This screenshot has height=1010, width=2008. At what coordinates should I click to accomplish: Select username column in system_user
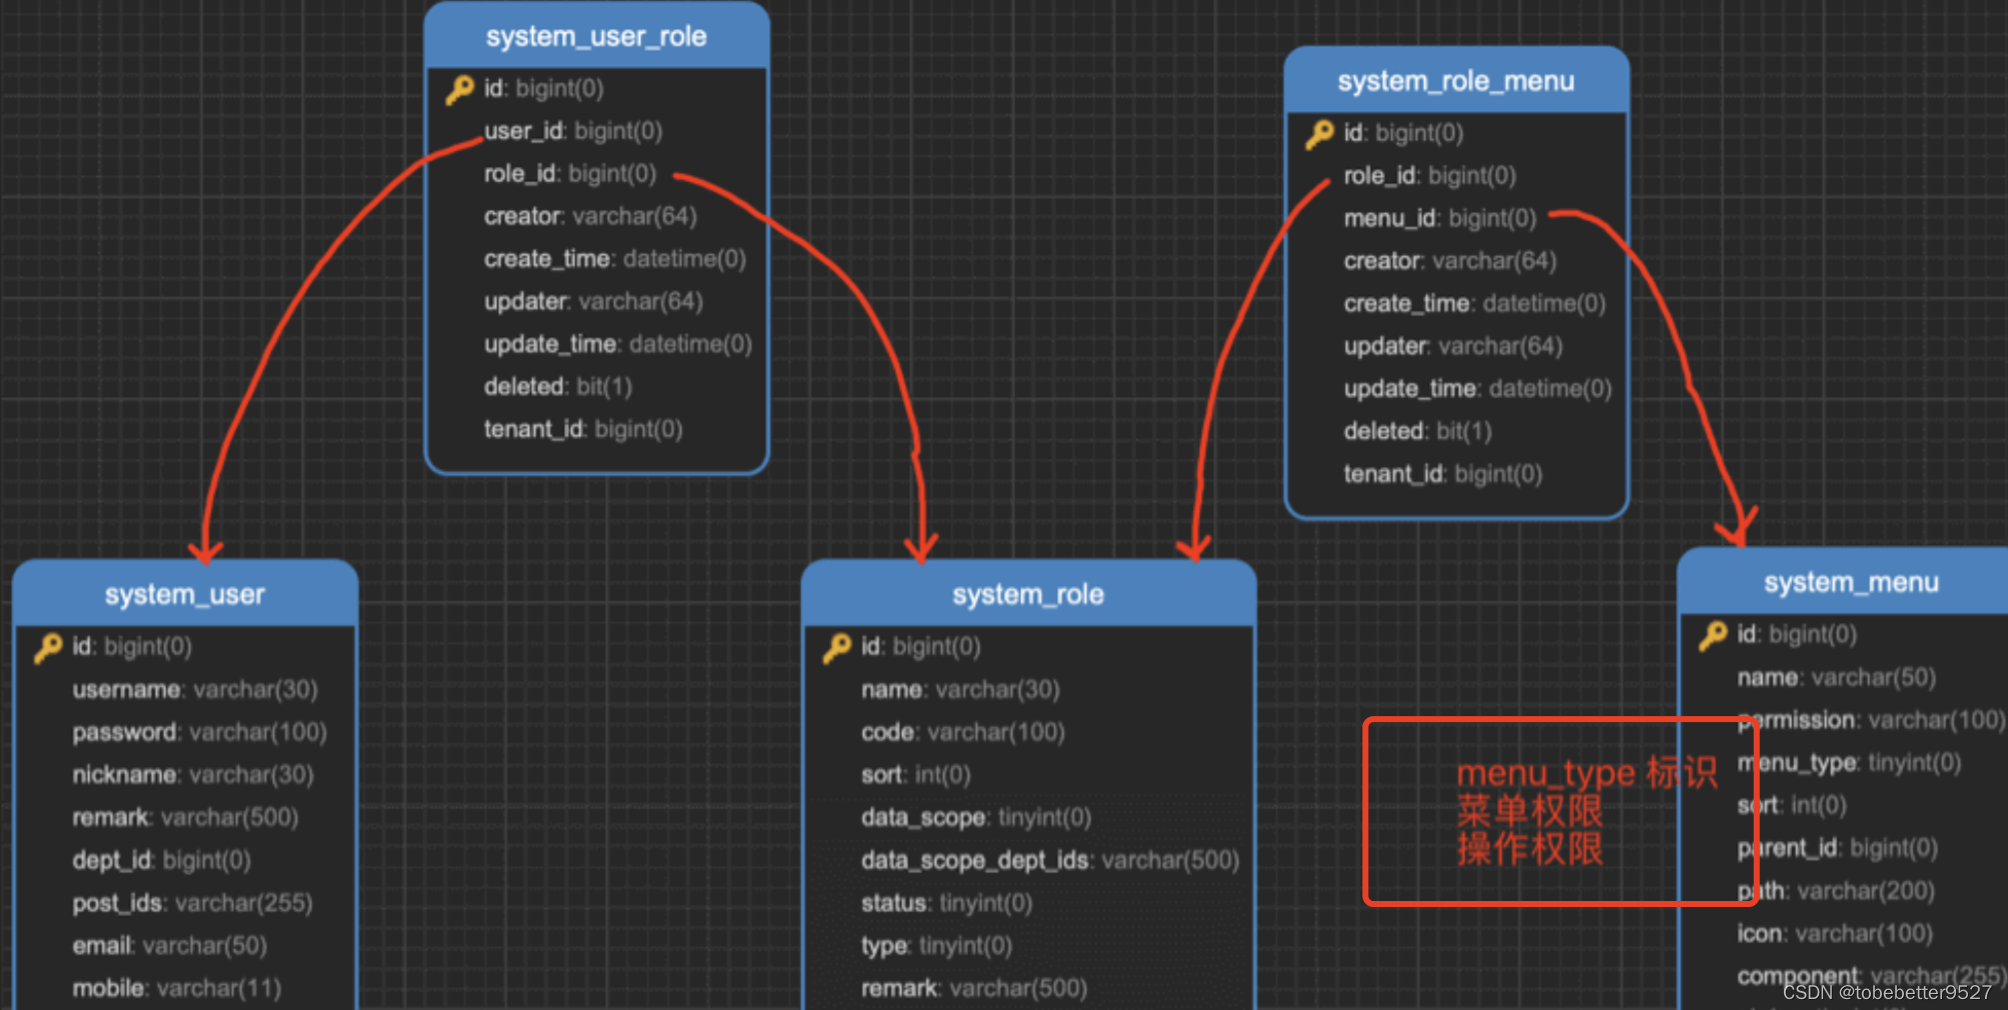(195, 690)
